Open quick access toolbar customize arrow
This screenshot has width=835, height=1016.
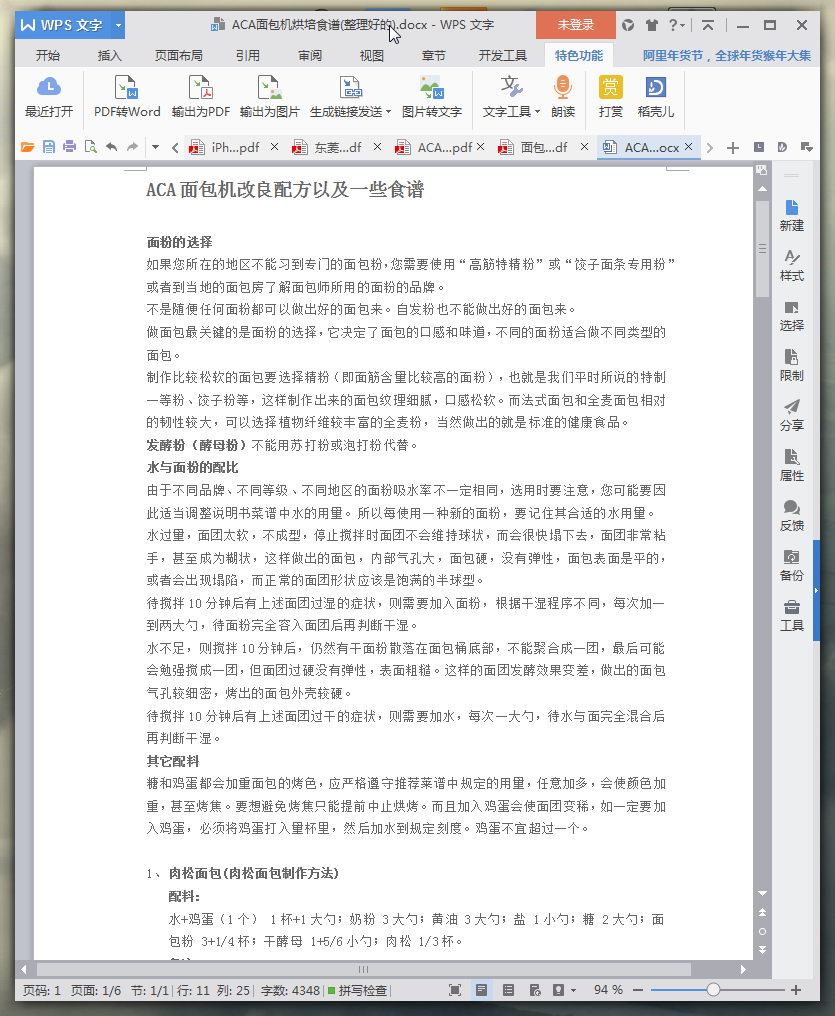[x=155, y=147]
